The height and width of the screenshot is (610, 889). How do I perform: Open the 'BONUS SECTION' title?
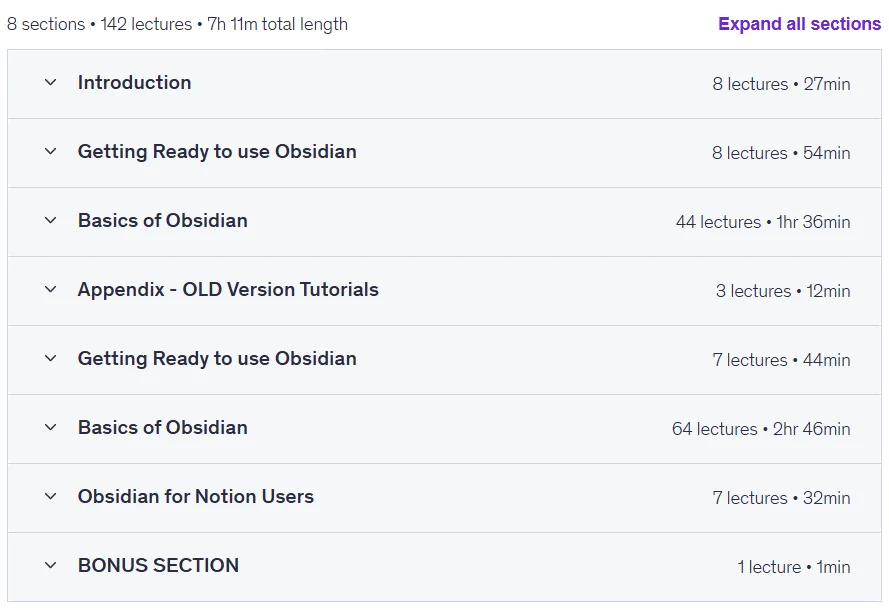pos(158,565)
